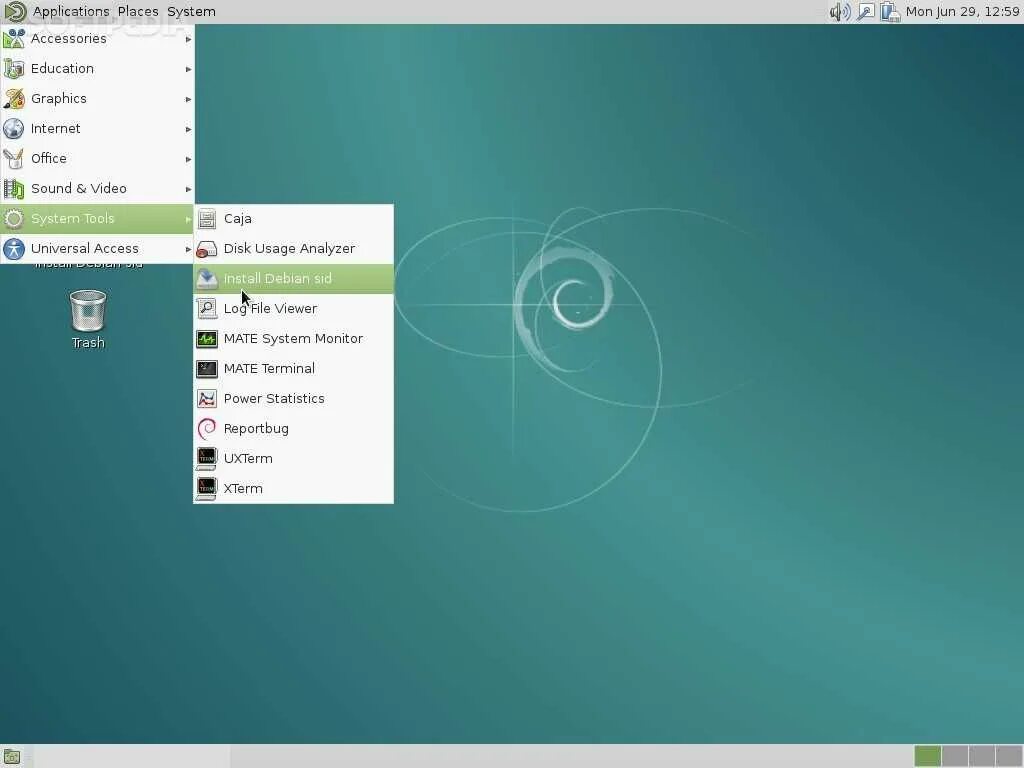
Task: Click the Accessories category icon
Action: pos(14,39)
